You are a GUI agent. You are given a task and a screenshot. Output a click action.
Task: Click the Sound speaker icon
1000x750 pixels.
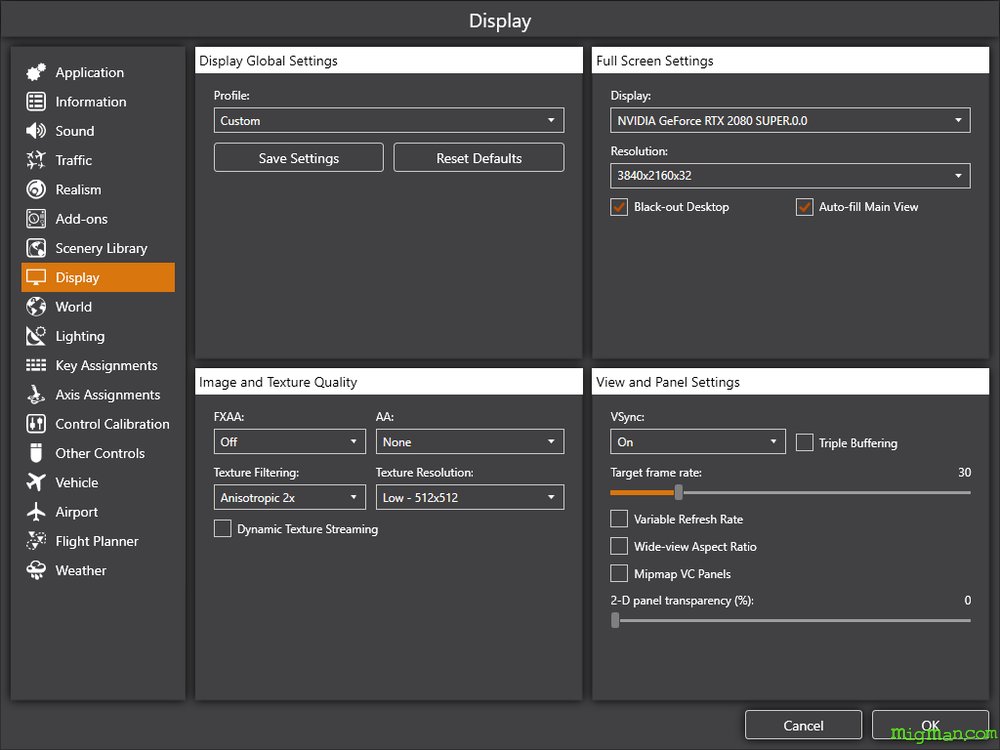point(36,131)
